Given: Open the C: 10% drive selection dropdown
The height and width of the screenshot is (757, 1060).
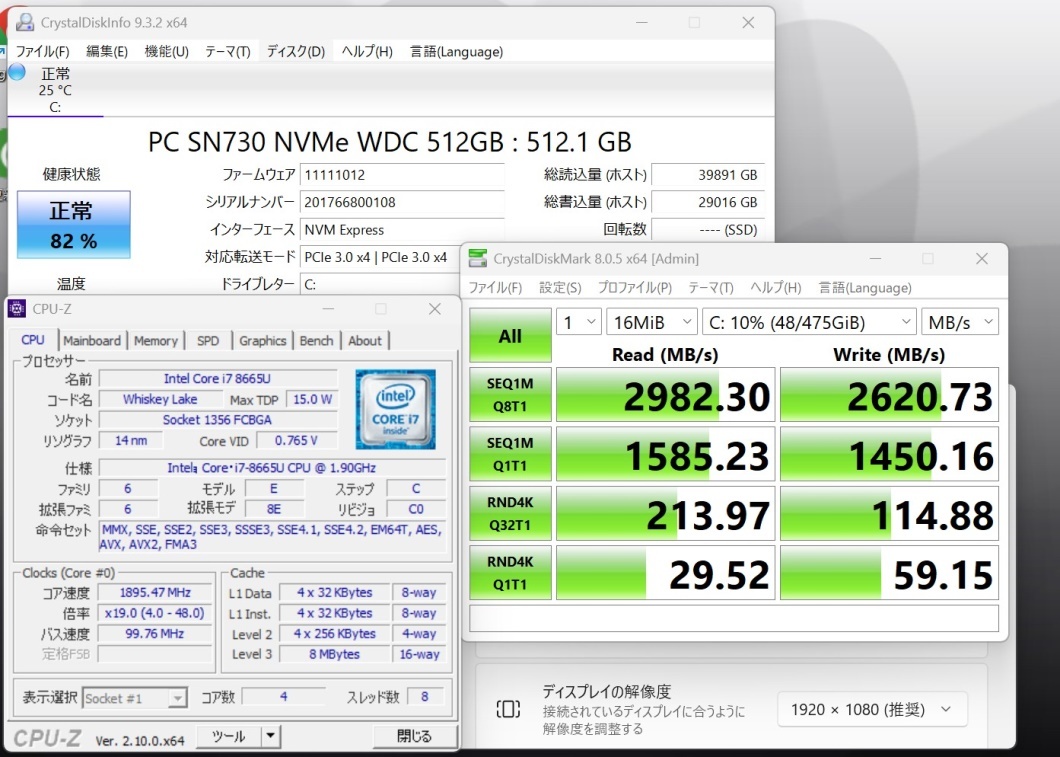Looking at the screenshot, I should tap(809, 322).
